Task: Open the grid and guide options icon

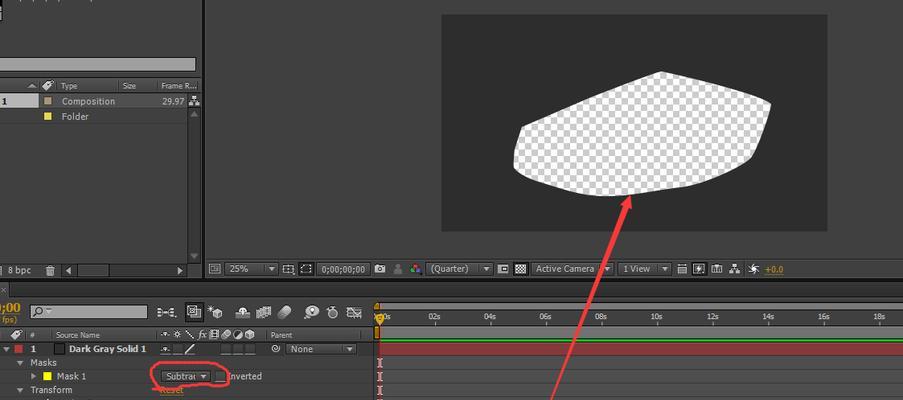Action: click(x=289, y=269)
